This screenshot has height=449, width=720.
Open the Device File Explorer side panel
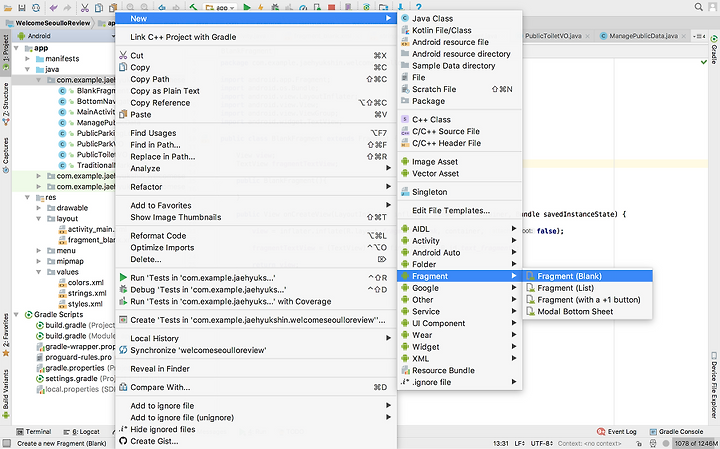point(714,385)
